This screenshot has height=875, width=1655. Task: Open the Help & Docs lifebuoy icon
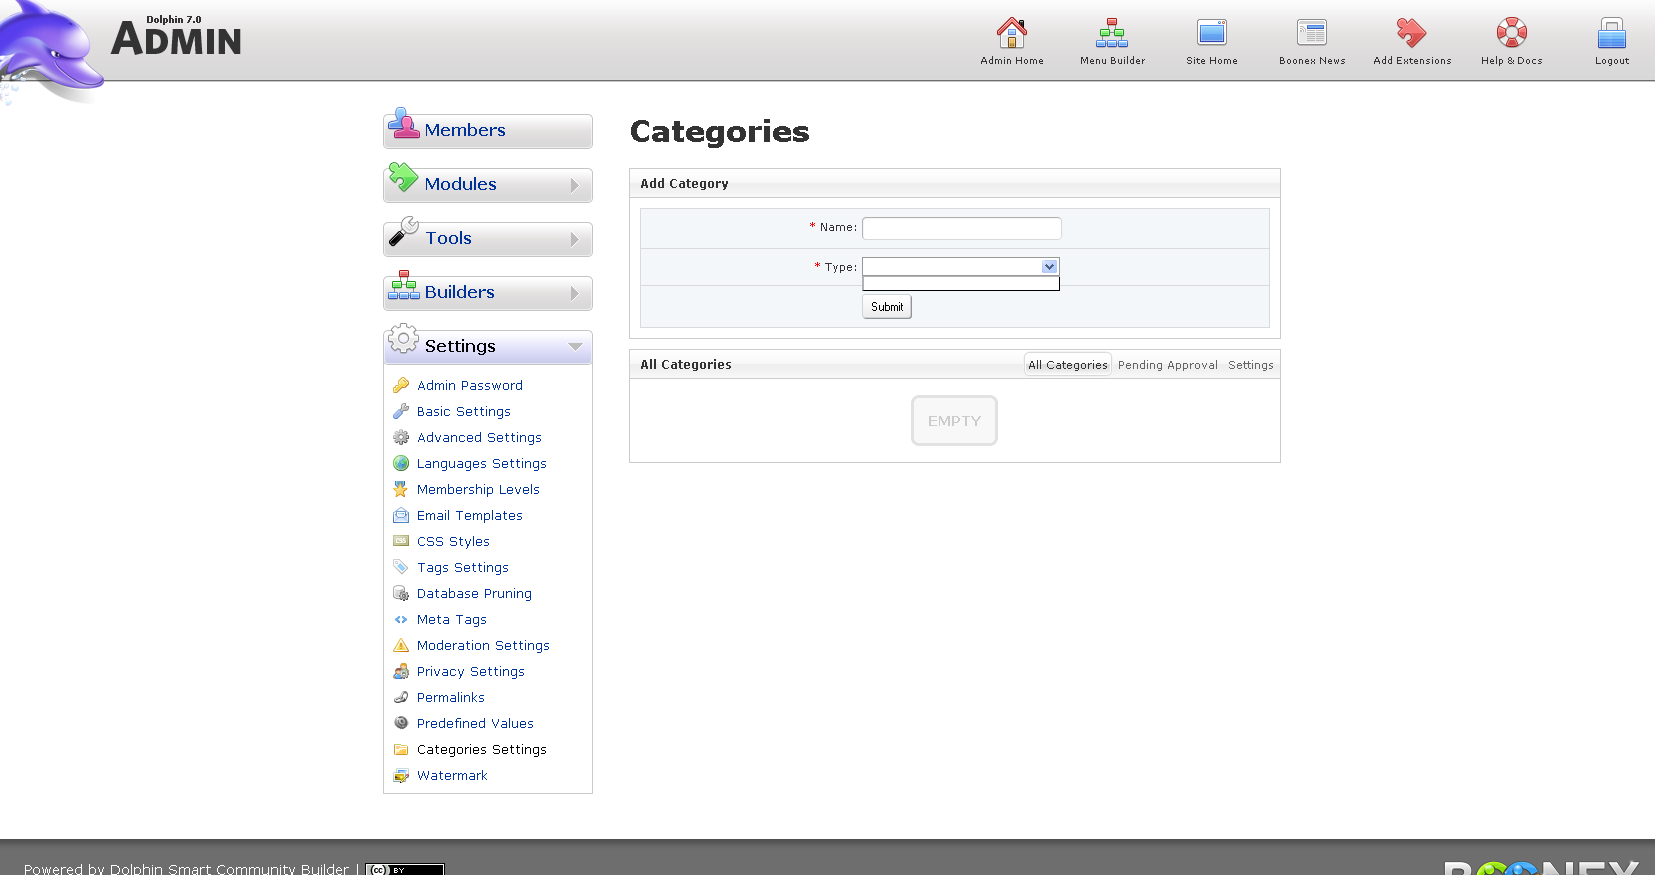(1511, 33)
